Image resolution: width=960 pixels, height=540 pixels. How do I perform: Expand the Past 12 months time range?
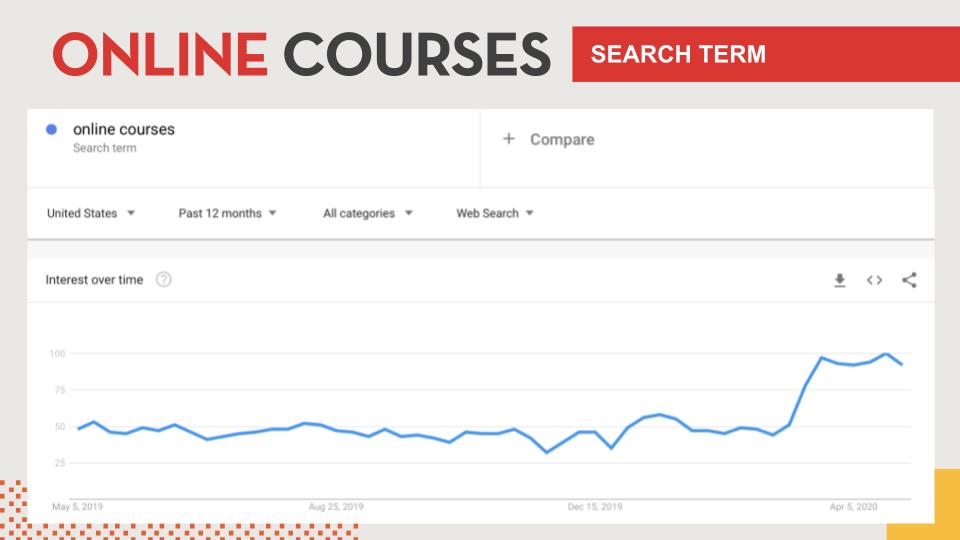pyautogui.click(x=227, y=213)
